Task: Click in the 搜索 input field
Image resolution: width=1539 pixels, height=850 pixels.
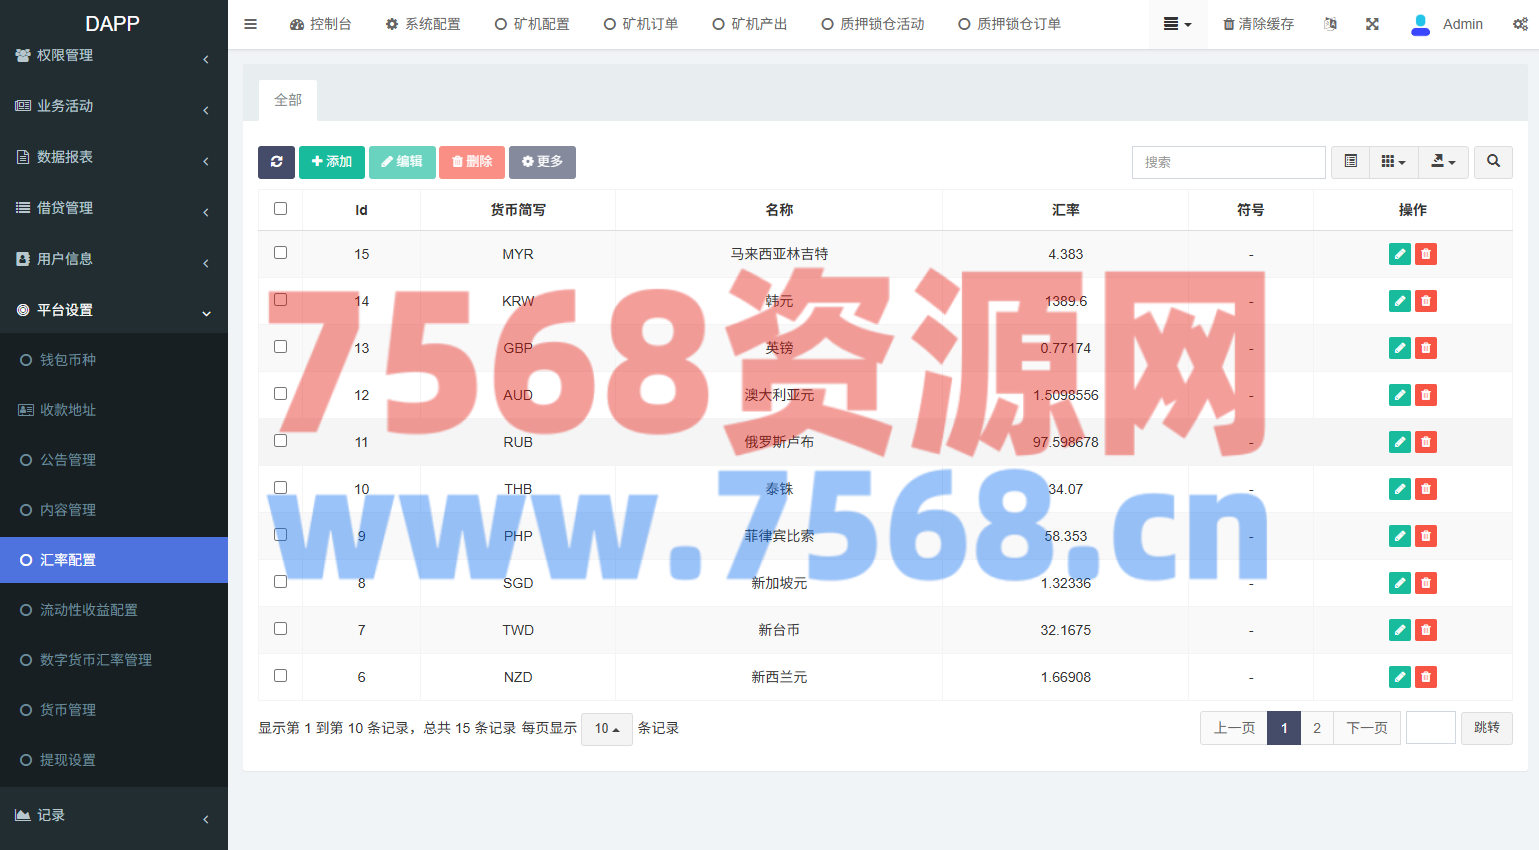Action: point(1228,162)
